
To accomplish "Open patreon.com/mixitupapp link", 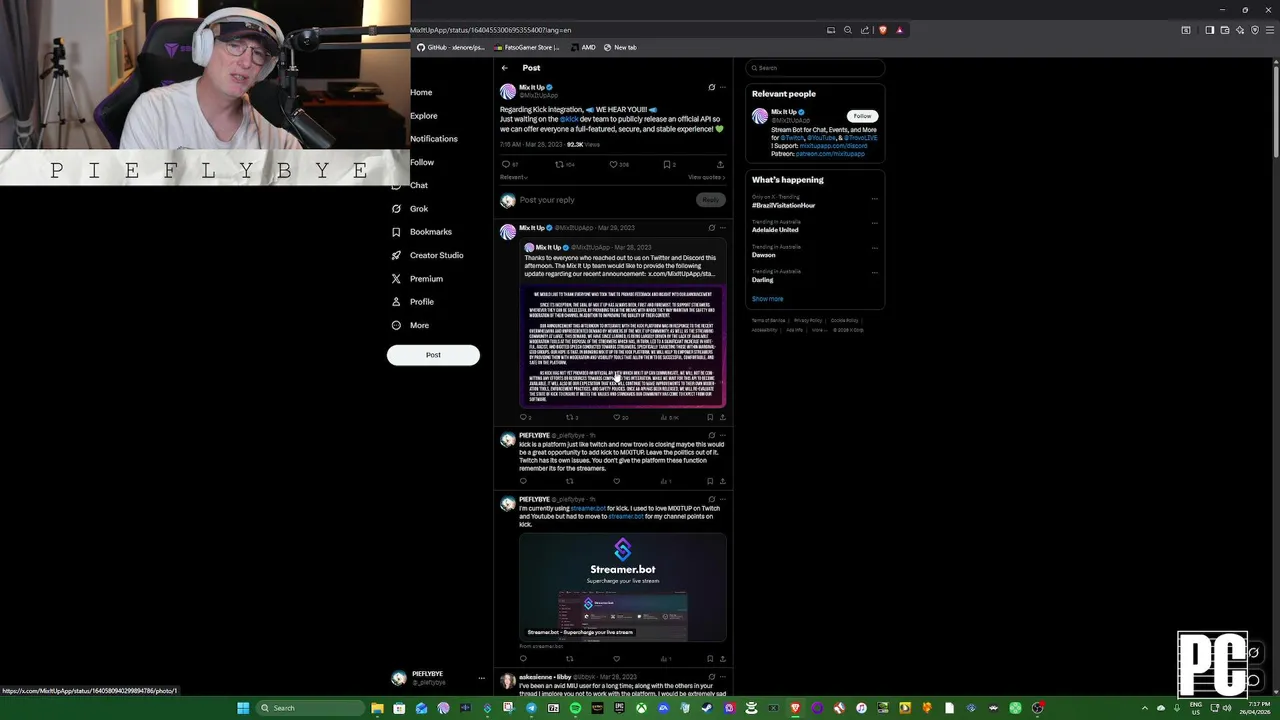I will click(832, 154).
